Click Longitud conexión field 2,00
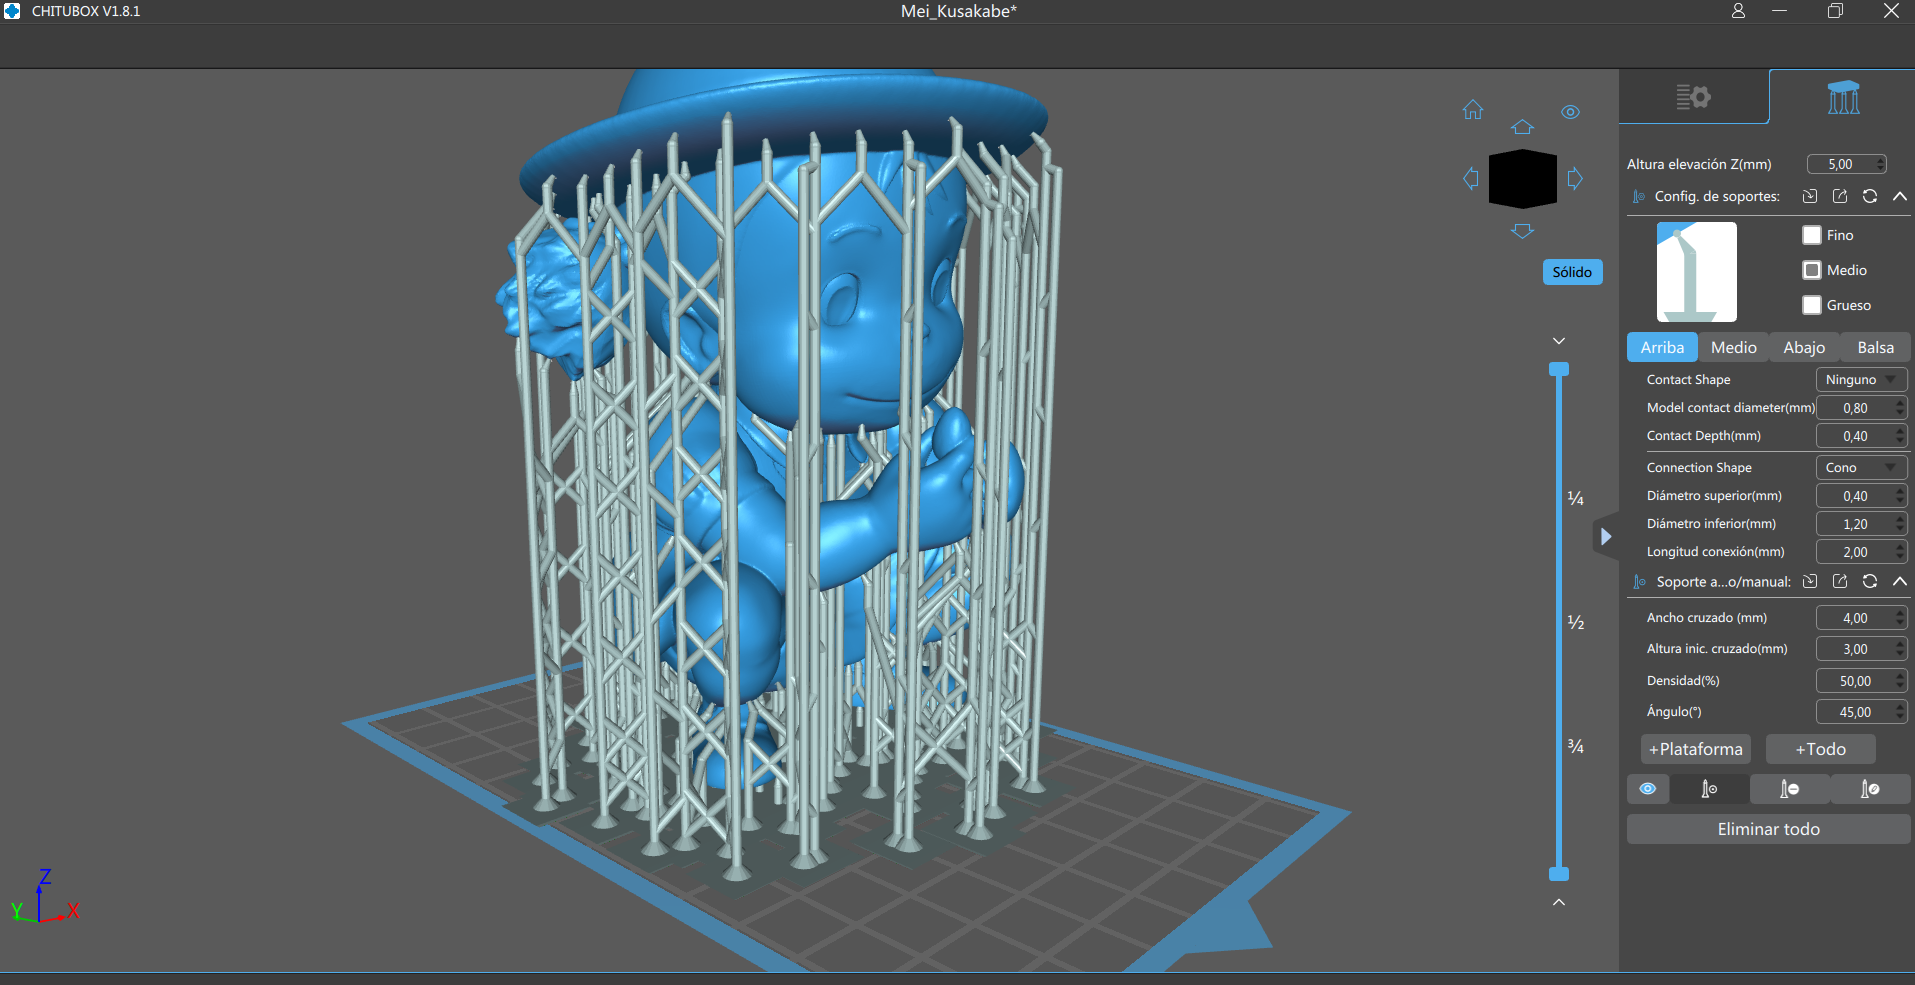Image resolution: width=1915 pixels, height=985 pixels. [1861, 552]
